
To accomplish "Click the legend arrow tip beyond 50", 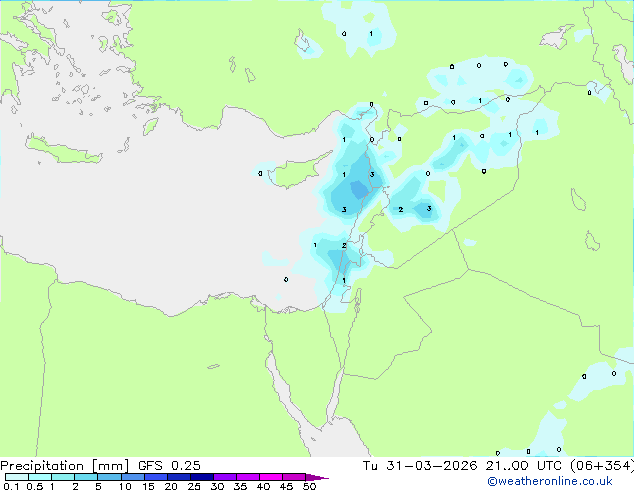I will coord(317,477).
